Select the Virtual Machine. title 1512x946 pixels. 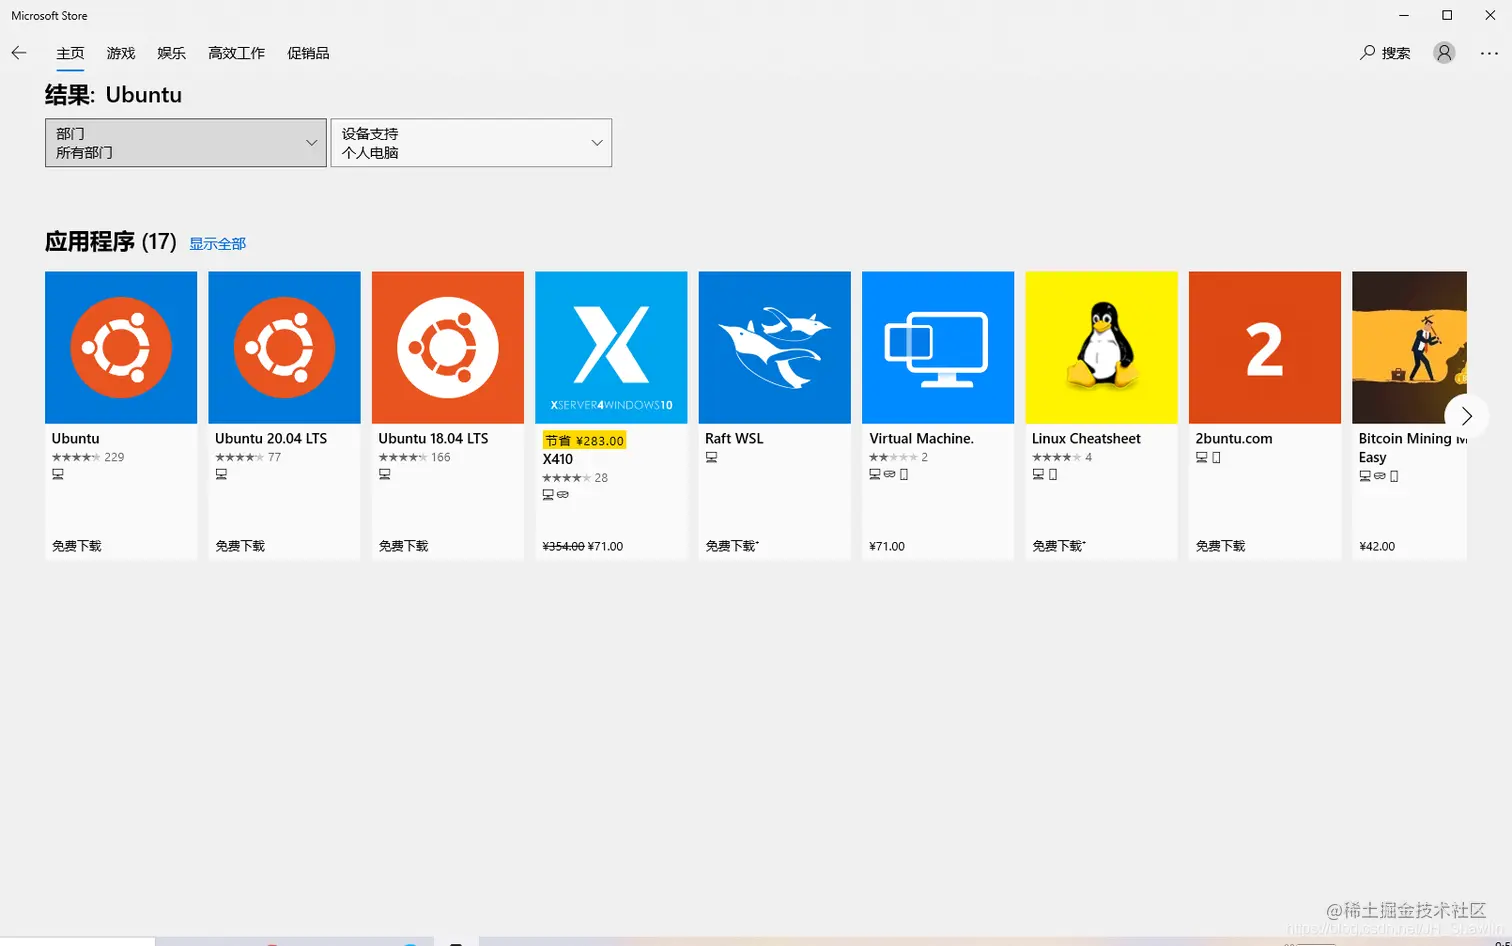921,438
